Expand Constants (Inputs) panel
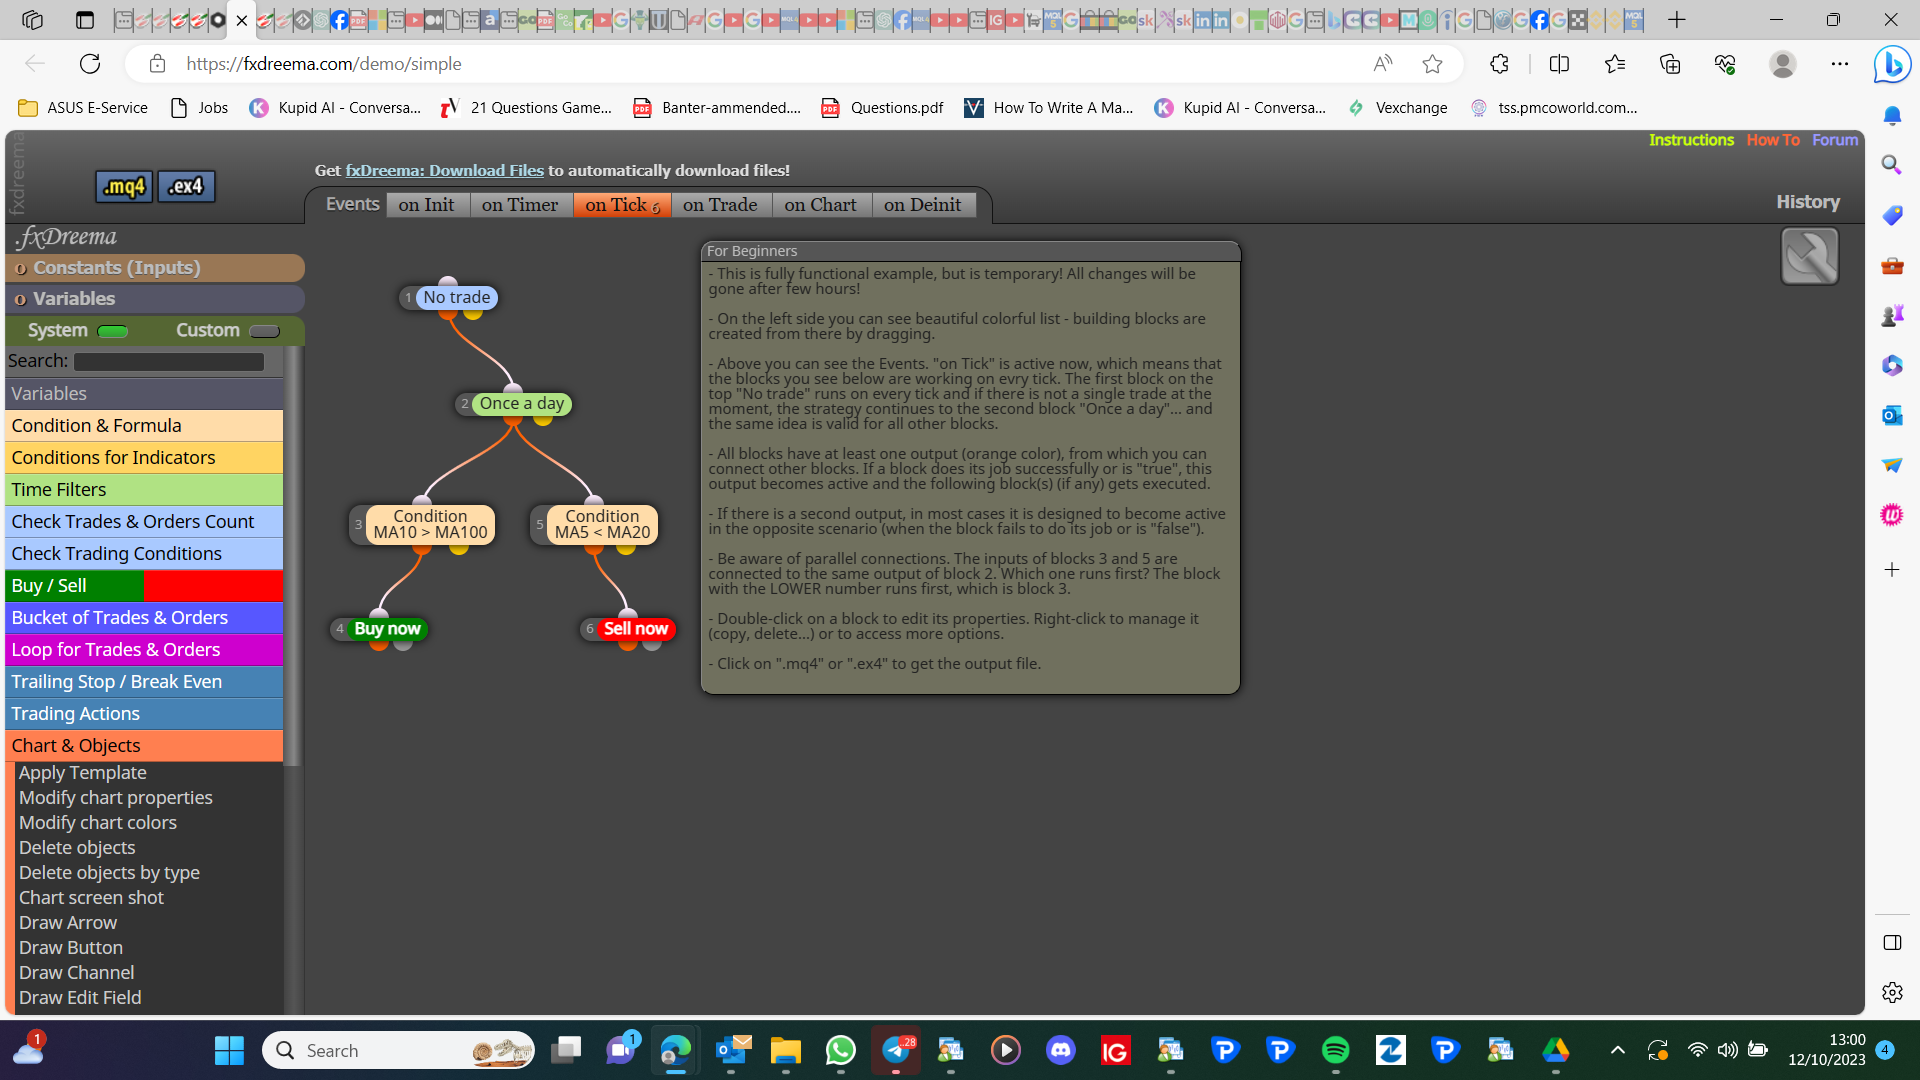 (x=155, y=268)
